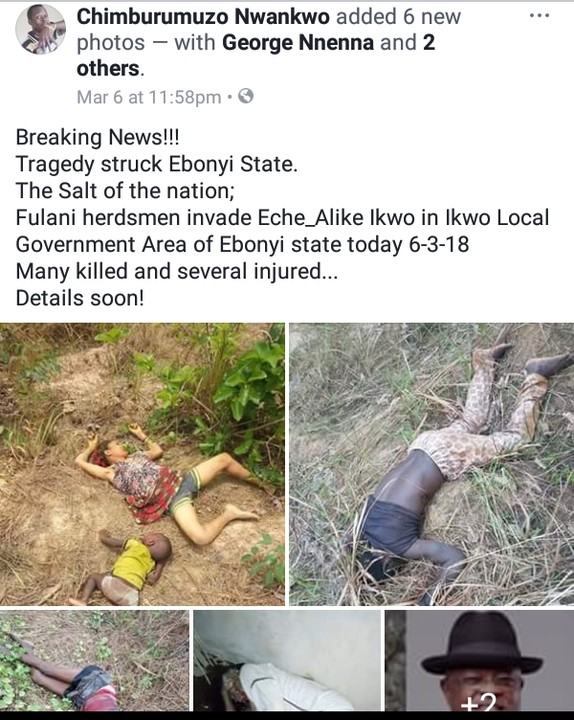574x720 pixels.
Task: Open George Nnenna's tagged profile link
Action: [298, 43]
